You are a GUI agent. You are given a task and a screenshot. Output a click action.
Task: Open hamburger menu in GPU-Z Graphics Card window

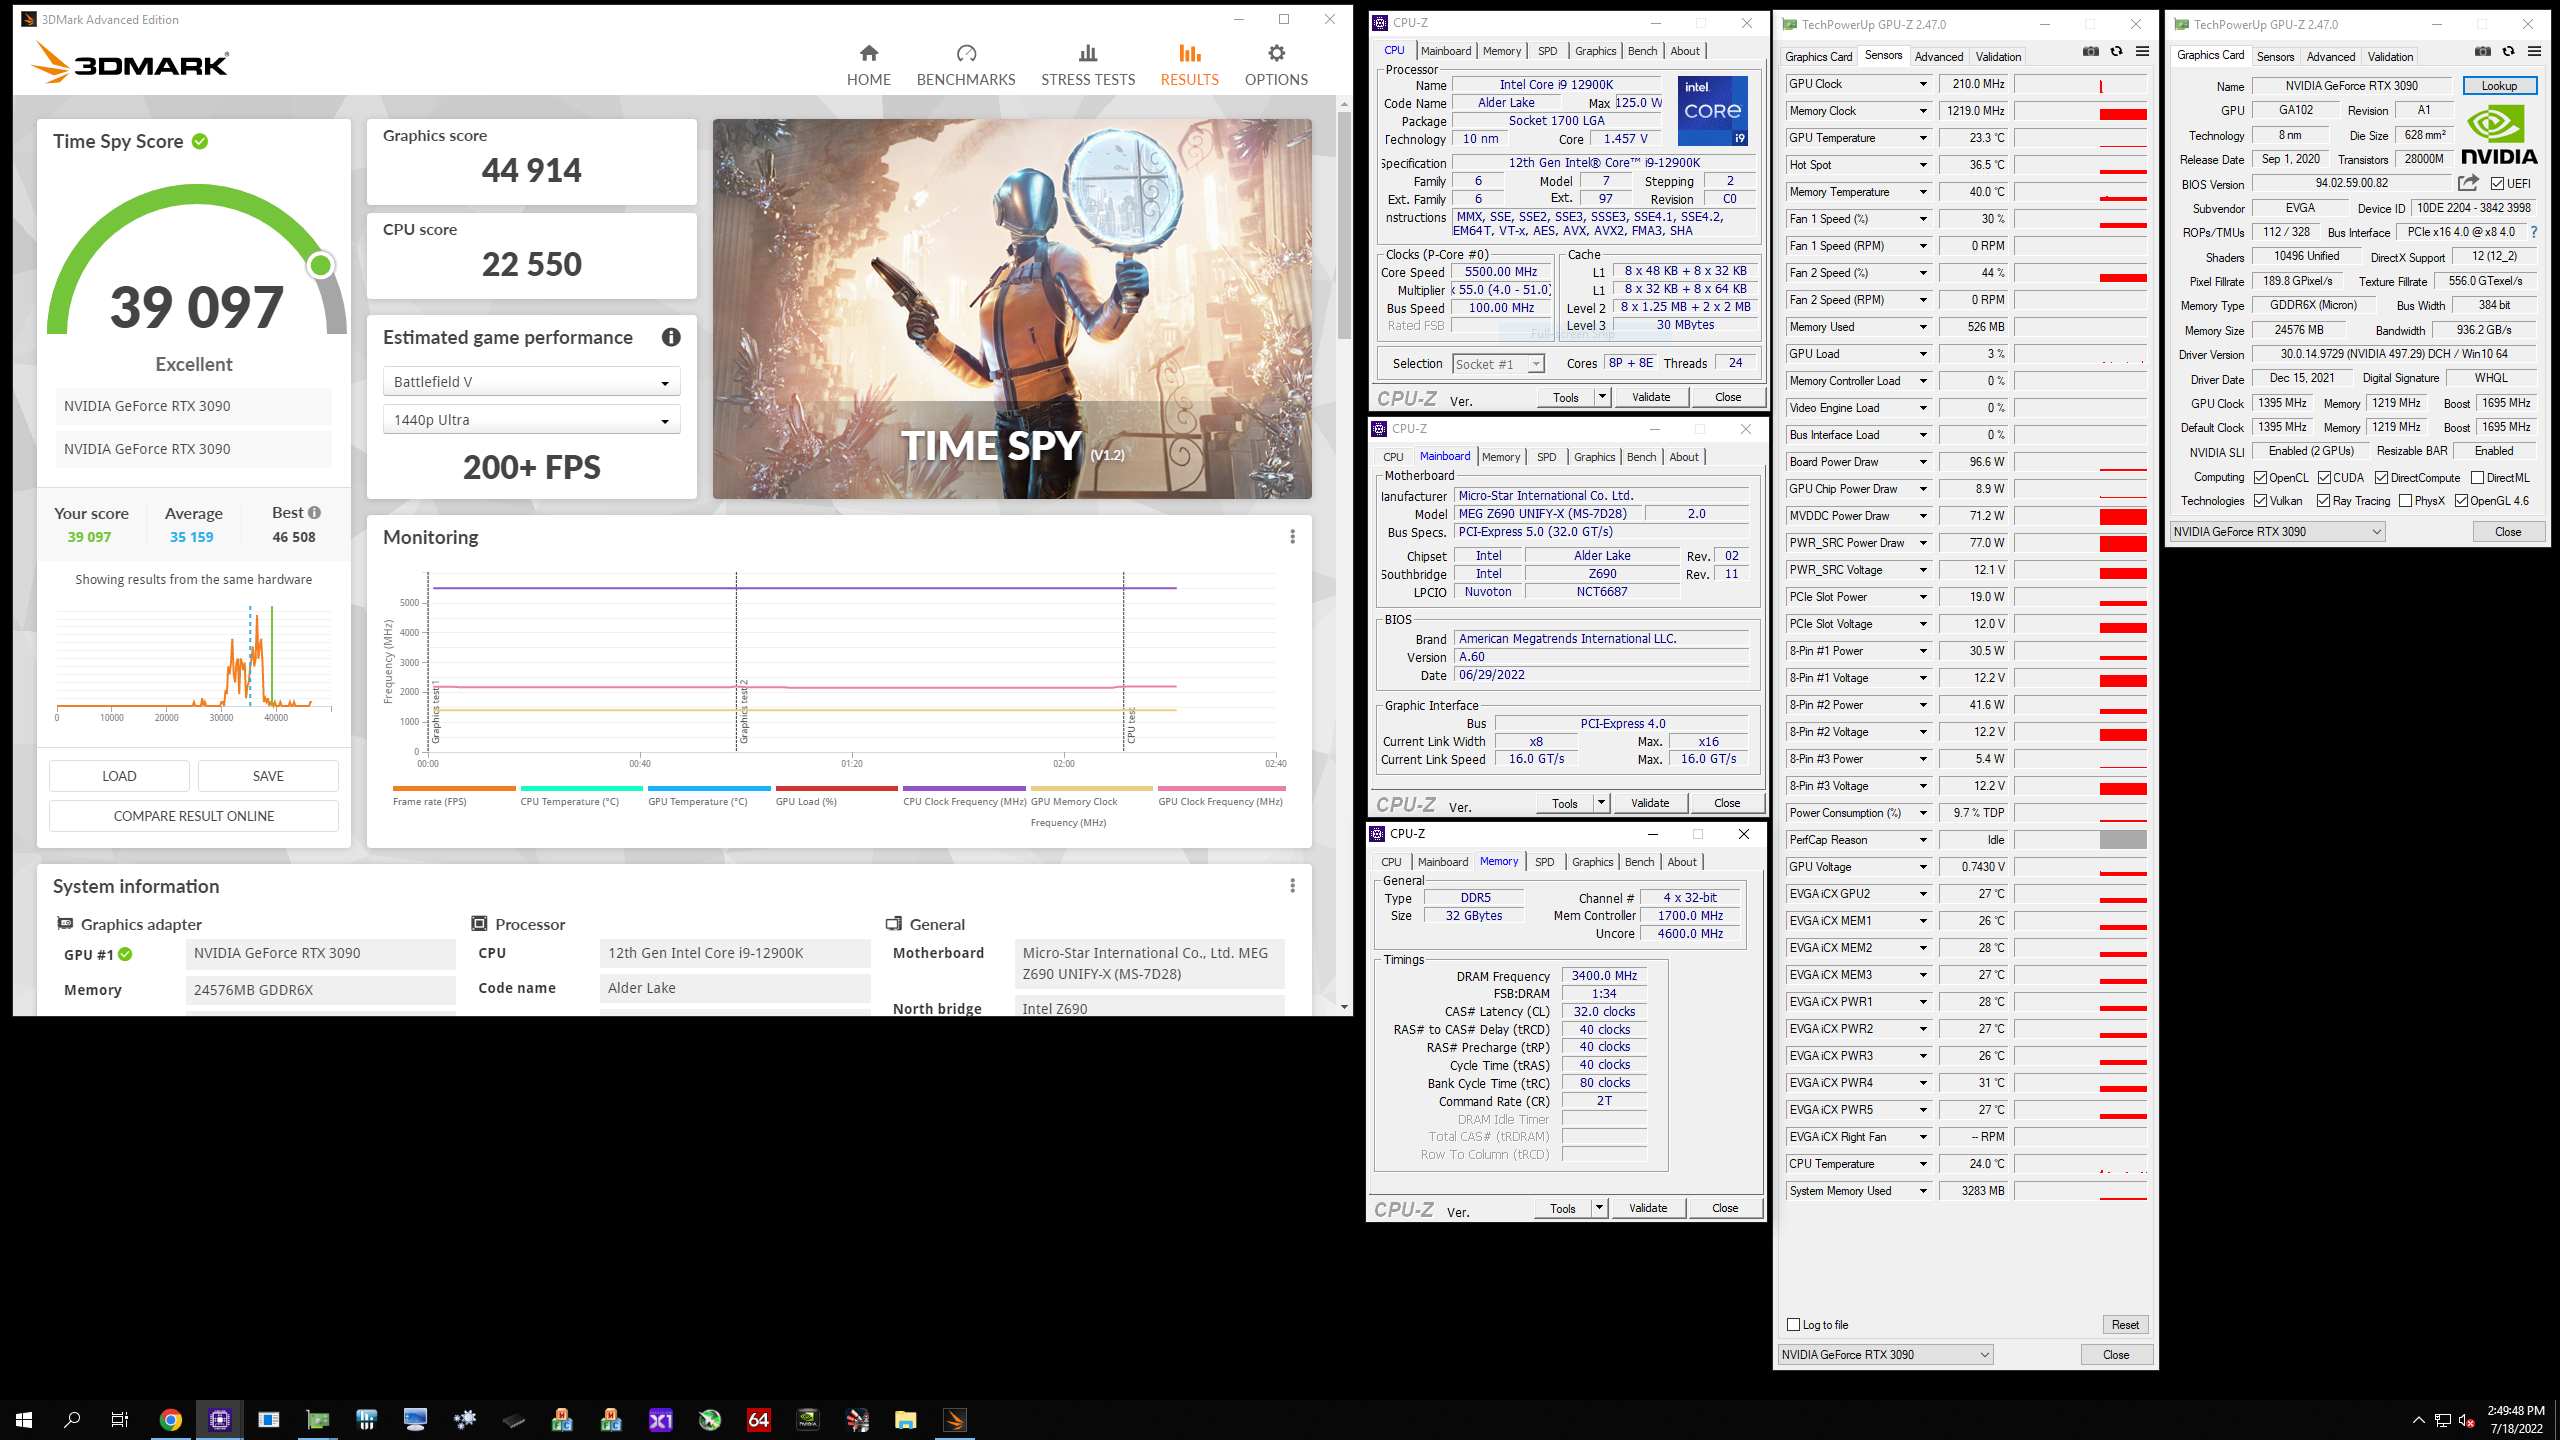pyautogui.click(x=2534, y=52)
